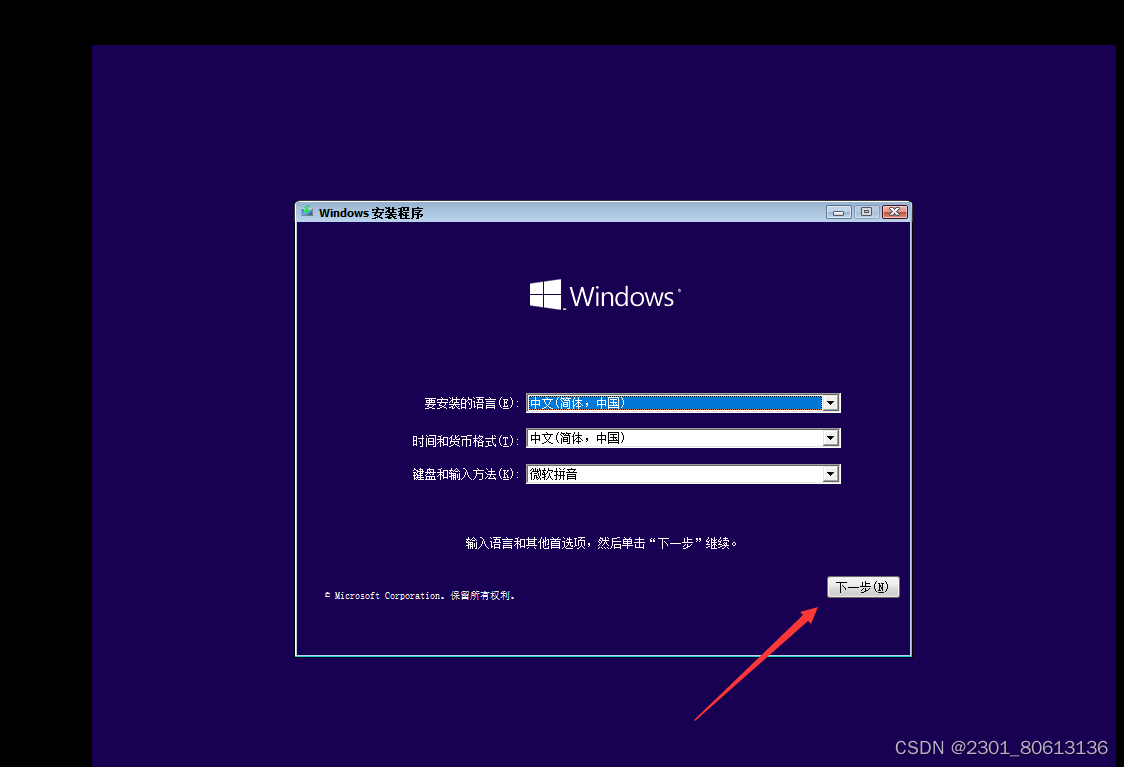Click the 下一步(N) button
This screenshot has height=767, width=1124.
(863, 587)
